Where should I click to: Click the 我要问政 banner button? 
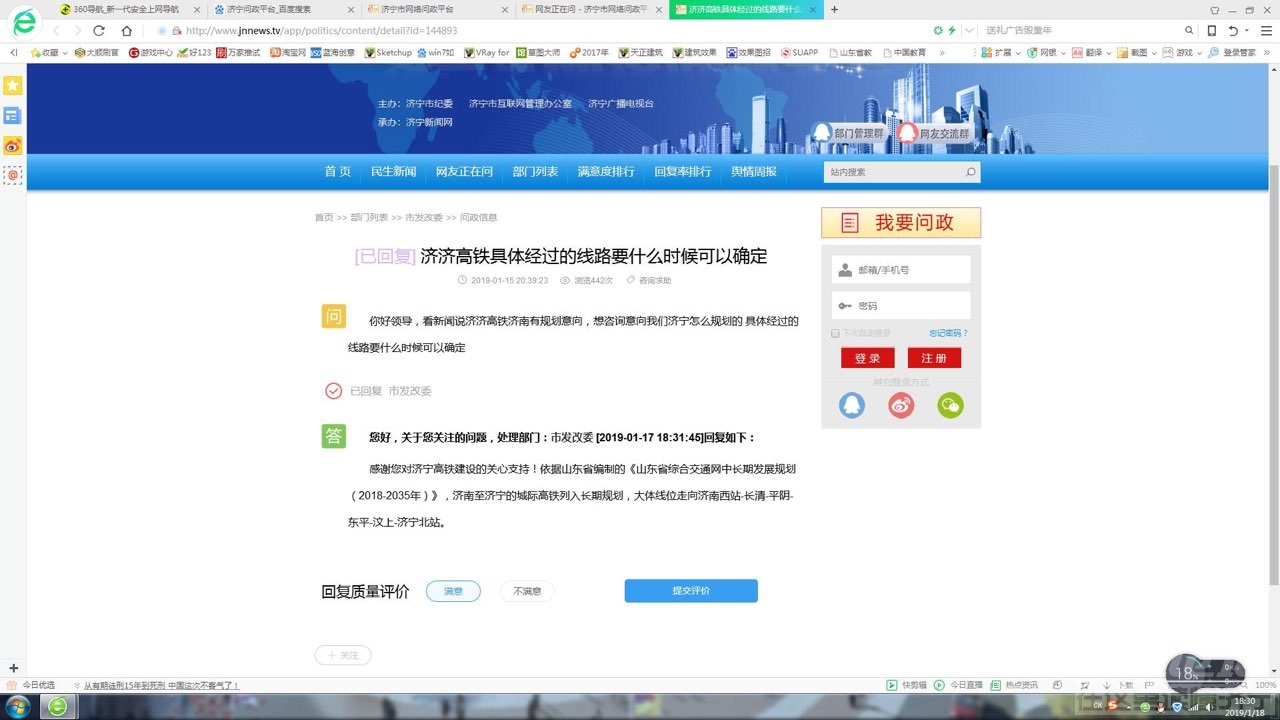coord(901,222)
